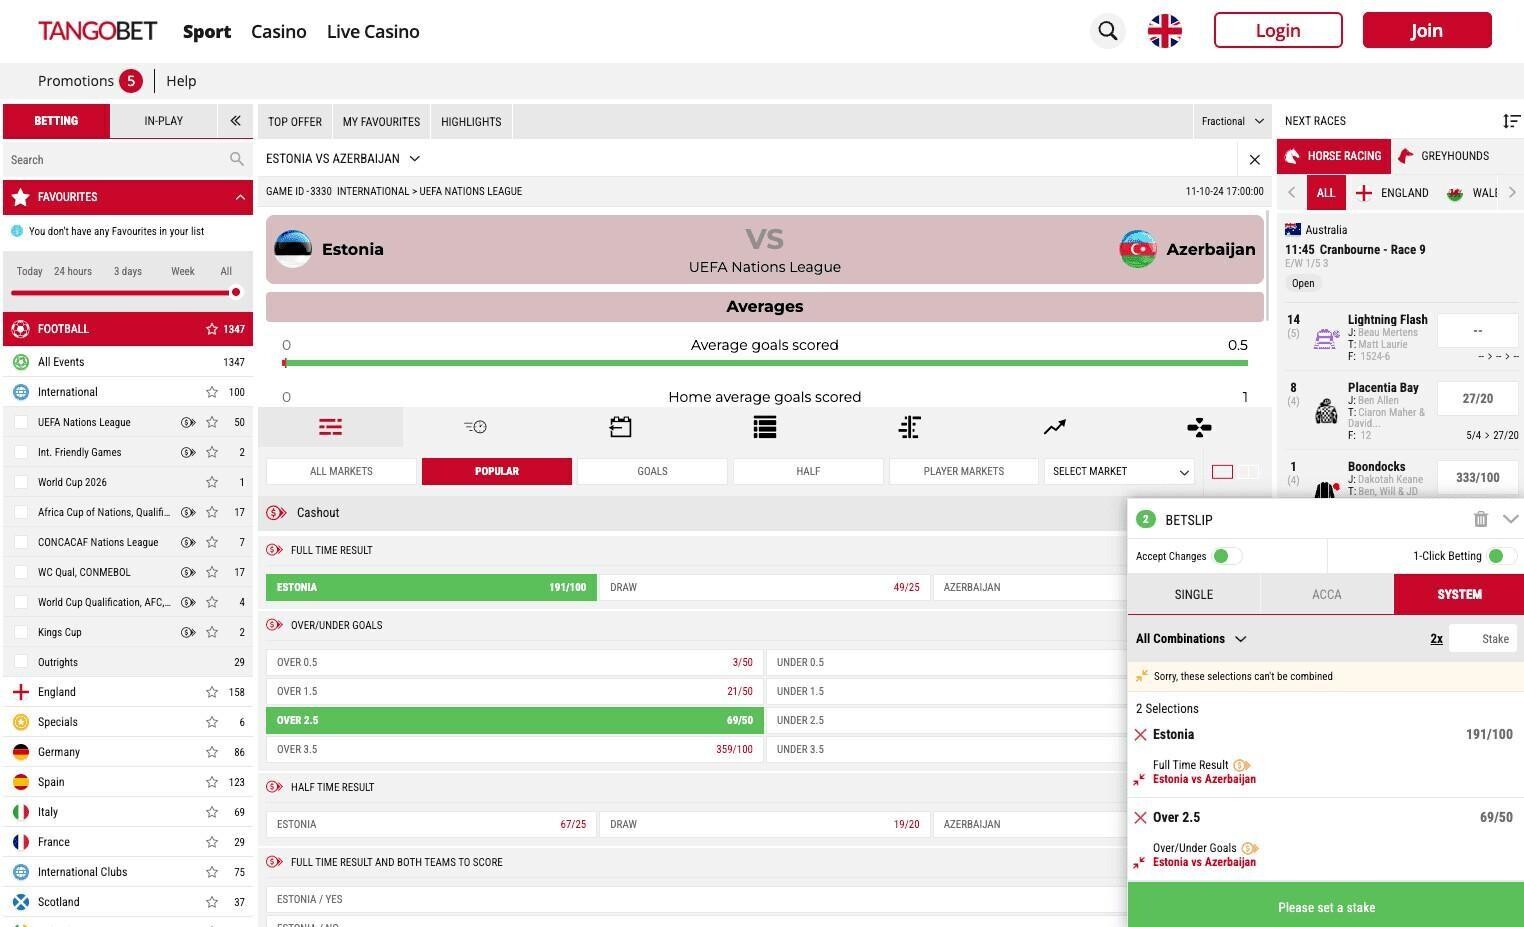This screenshot has width=1524, height=927.
Task: Click the Login button
Action: point(1278,30)
